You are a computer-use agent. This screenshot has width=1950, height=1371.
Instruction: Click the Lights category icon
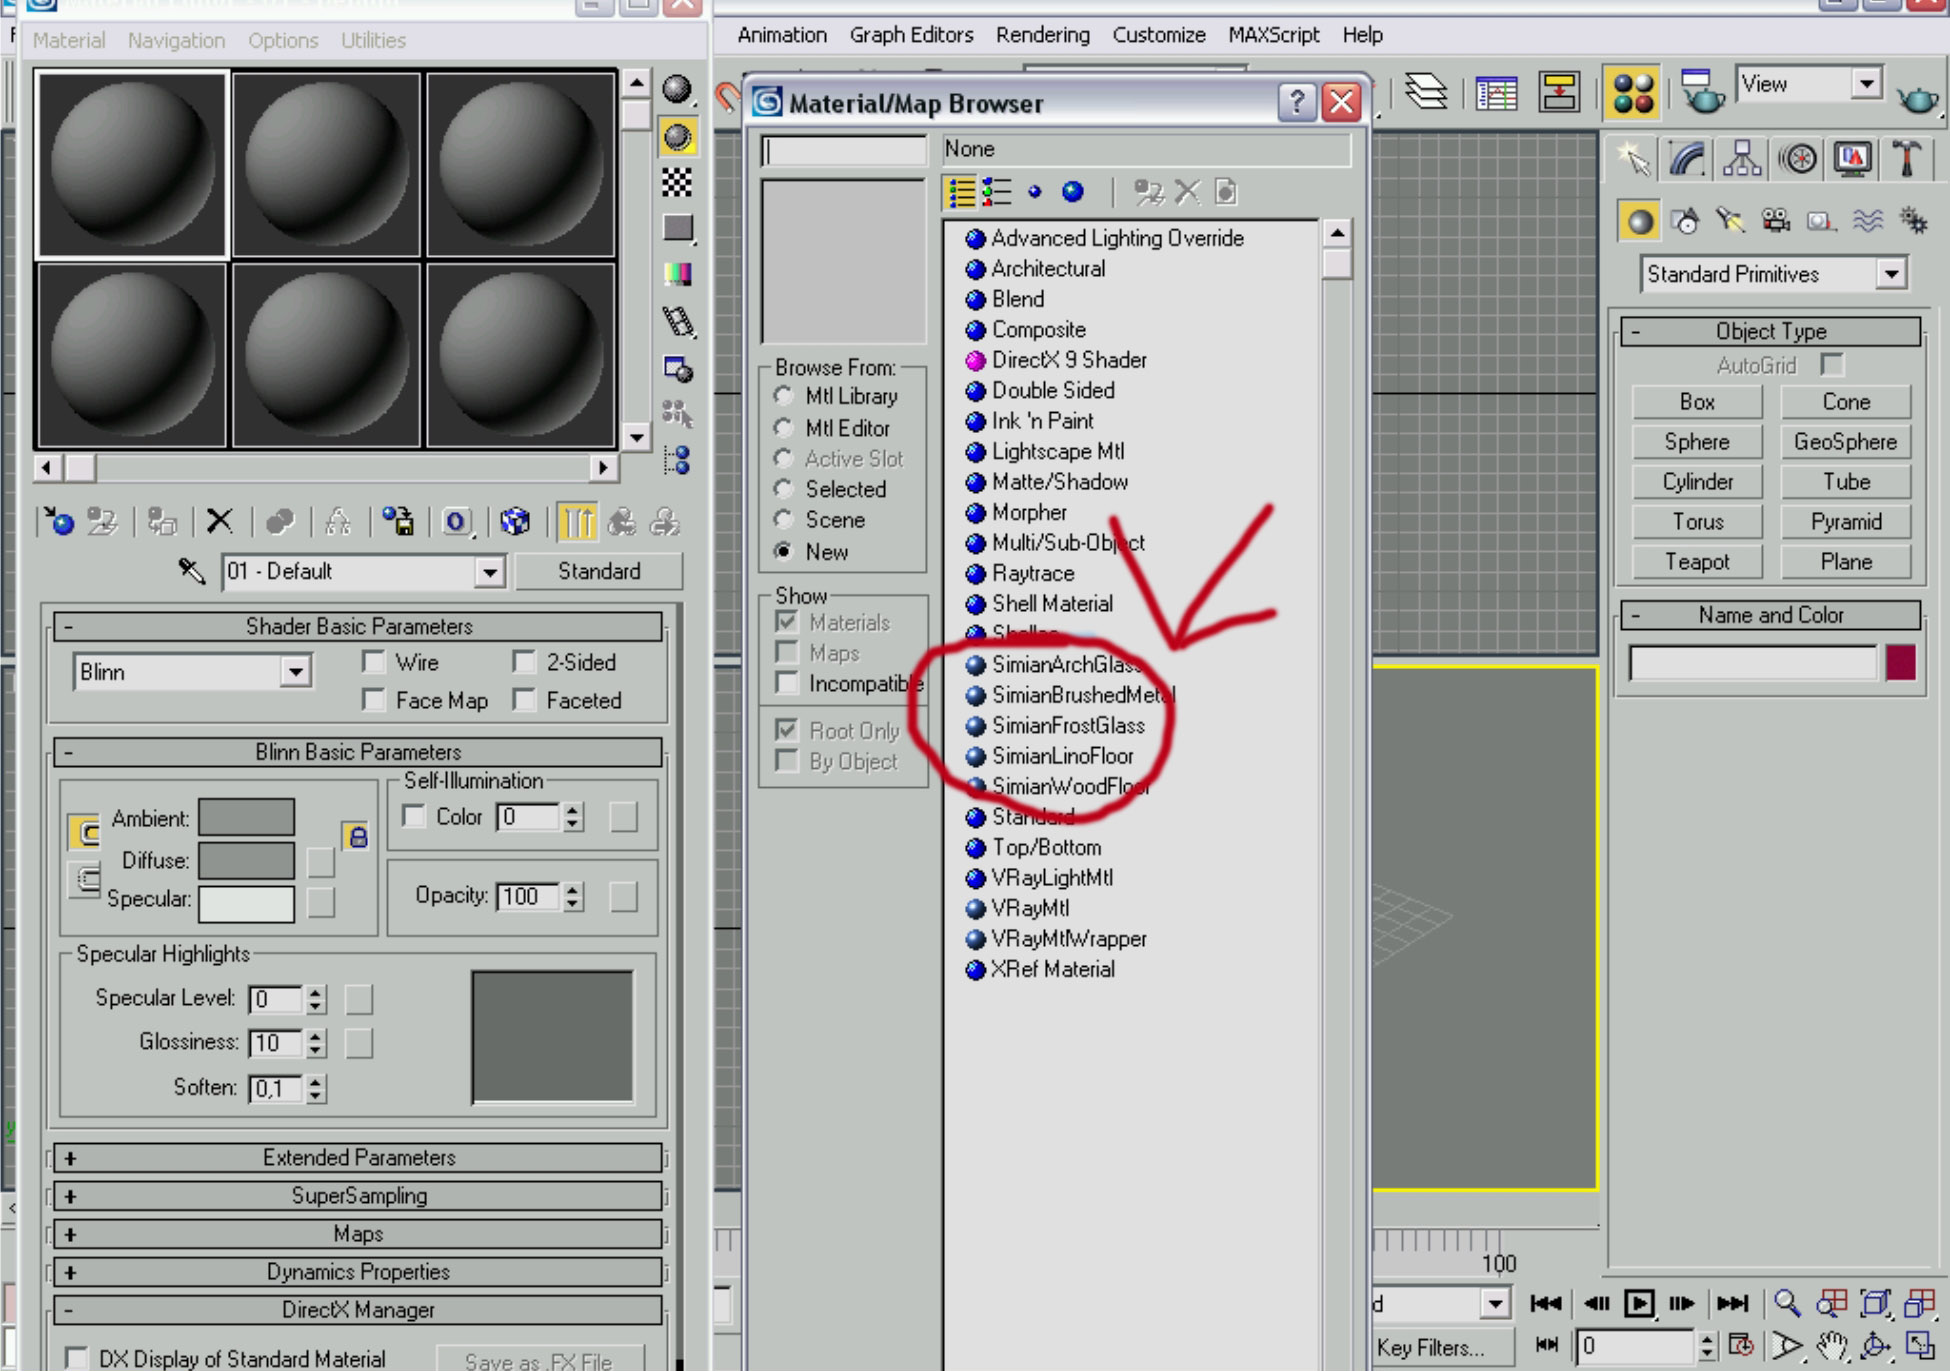point(1730,221)
